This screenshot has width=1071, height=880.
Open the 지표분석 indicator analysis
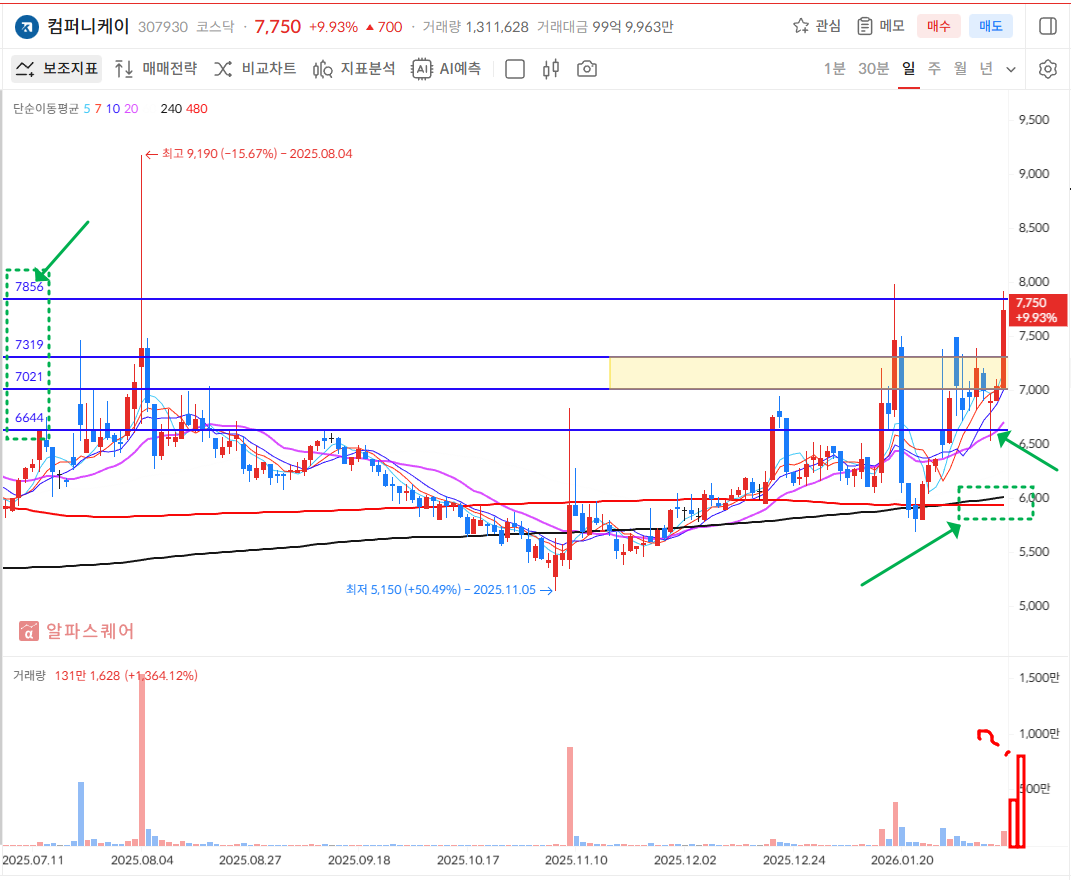pos(354,69)
